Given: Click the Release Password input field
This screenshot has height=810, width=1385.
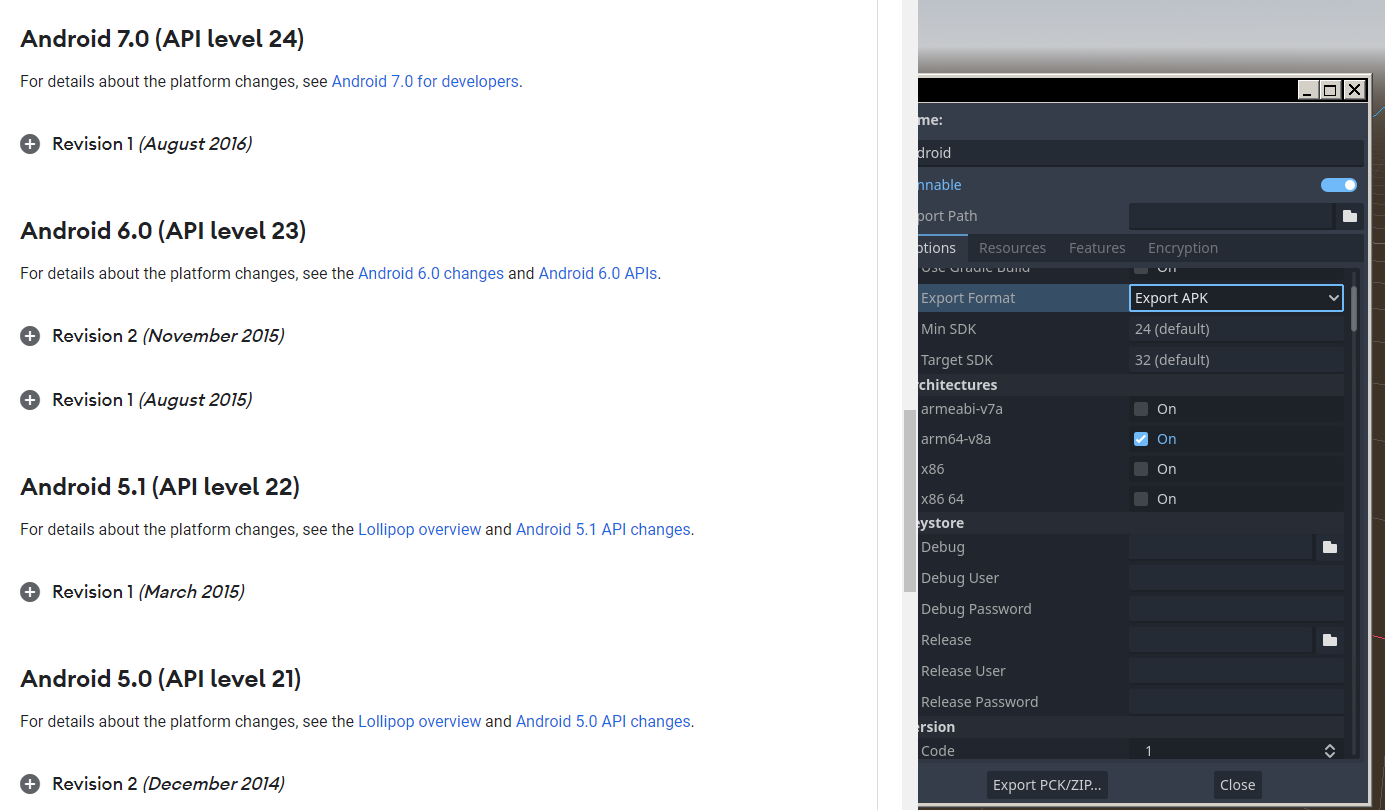Looking at the screenshot, I should coord(1237,702).
